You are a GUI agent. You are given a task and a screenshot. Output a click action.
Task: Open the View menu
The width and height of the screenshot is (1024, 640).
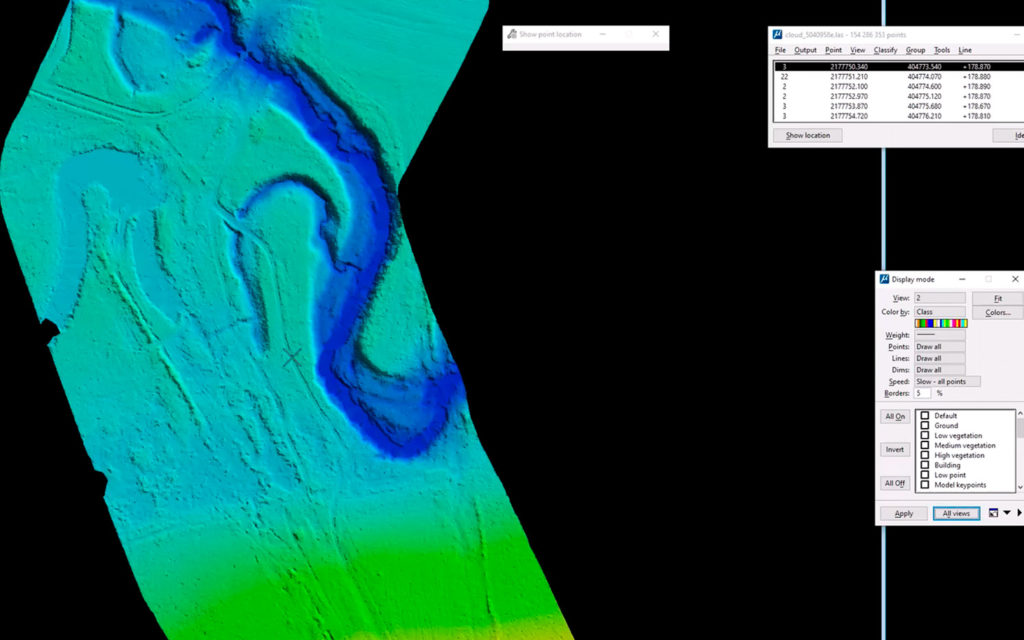pyautogui.click(x=857, y=50)
